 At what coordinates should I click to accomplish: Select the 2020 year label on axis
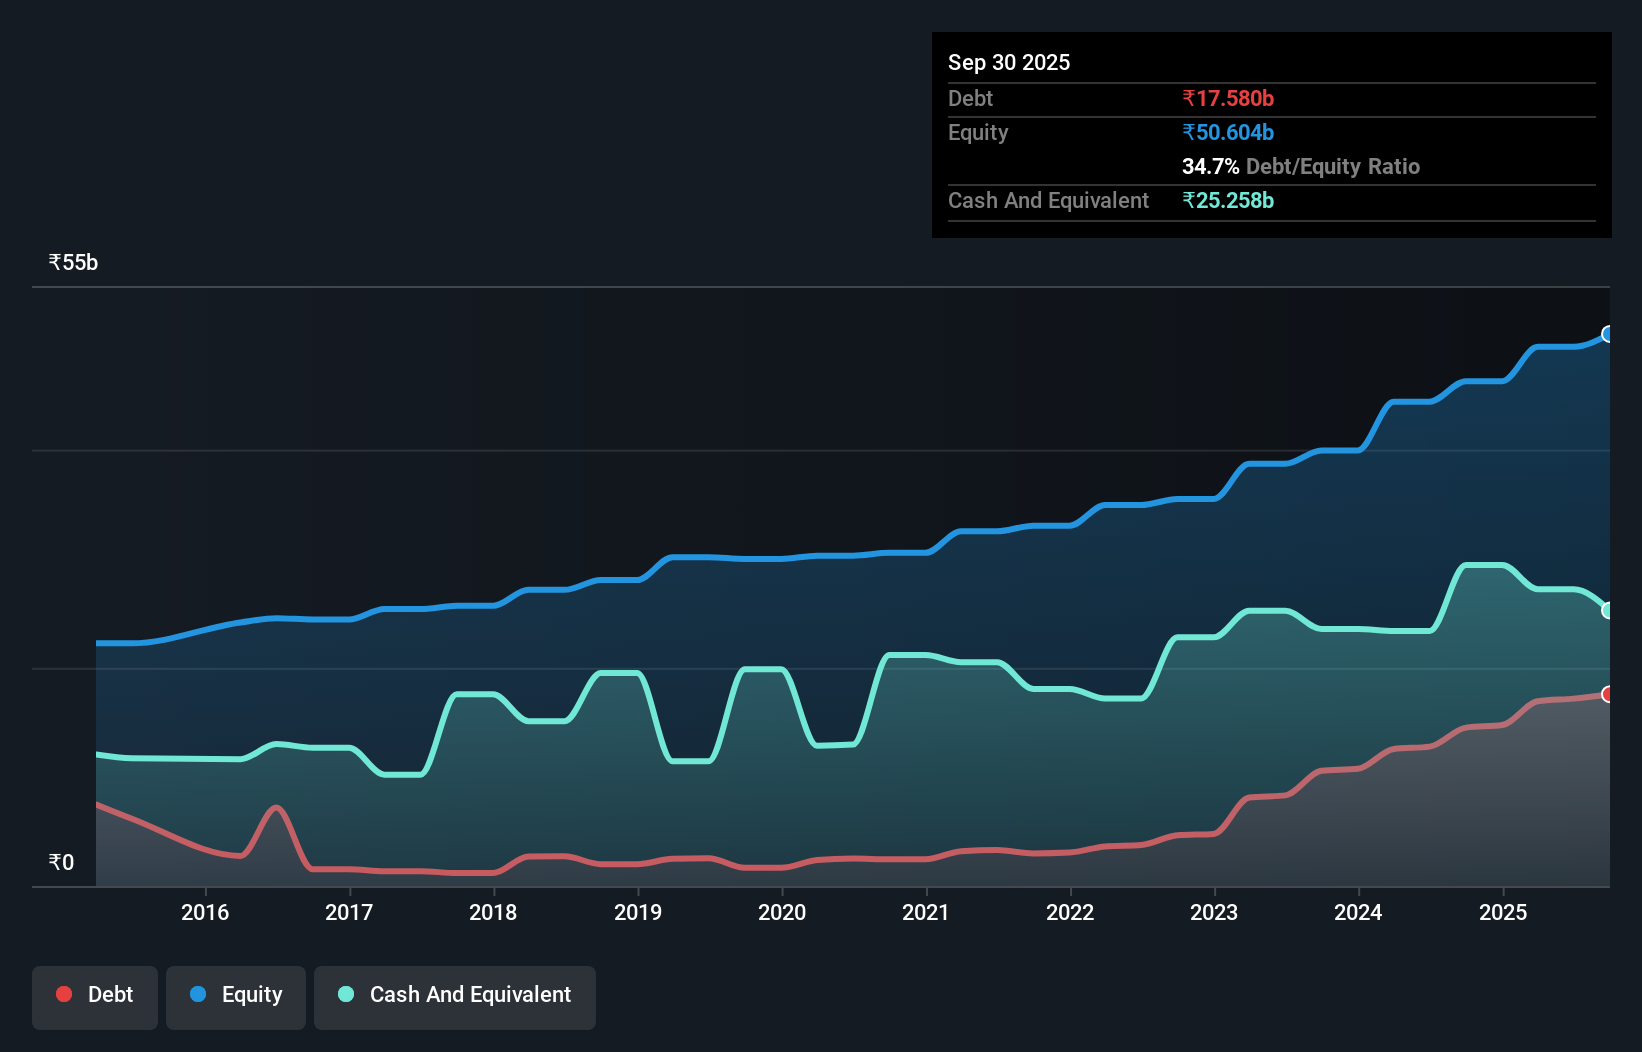783,912
